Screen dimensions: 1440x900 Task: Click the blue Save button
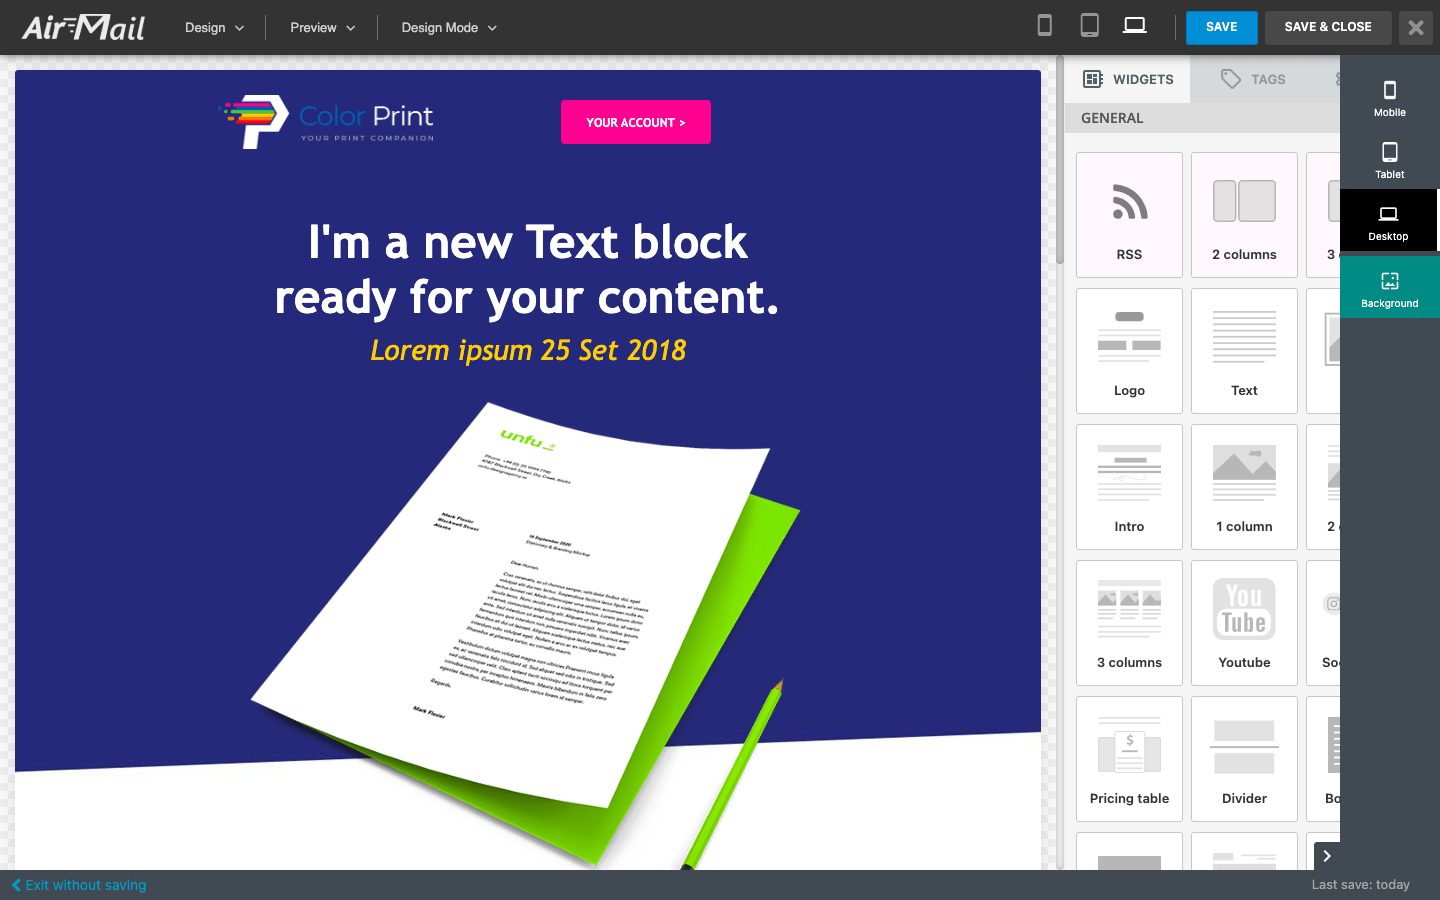[x=1221, y=27]
